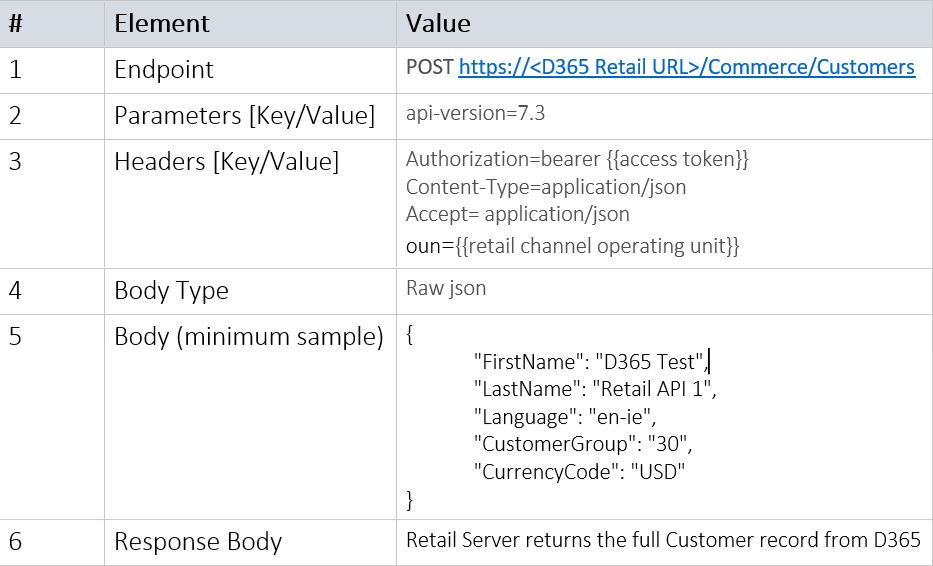This screenshot has width=933, height=566.
Task: Select the '"CustomerGroup": "30"' line
Action: tap(583, 444)
